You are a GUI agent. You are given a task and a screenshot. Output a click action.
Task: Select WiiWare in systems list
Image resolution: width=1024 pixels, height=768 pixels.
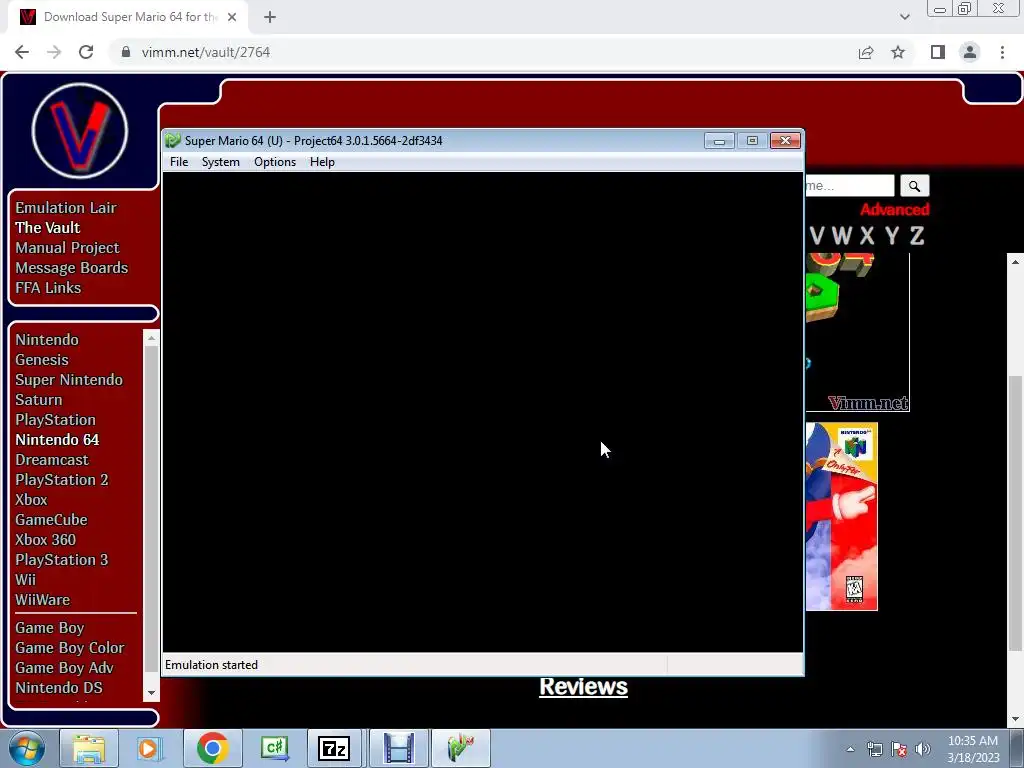[42, 600]
